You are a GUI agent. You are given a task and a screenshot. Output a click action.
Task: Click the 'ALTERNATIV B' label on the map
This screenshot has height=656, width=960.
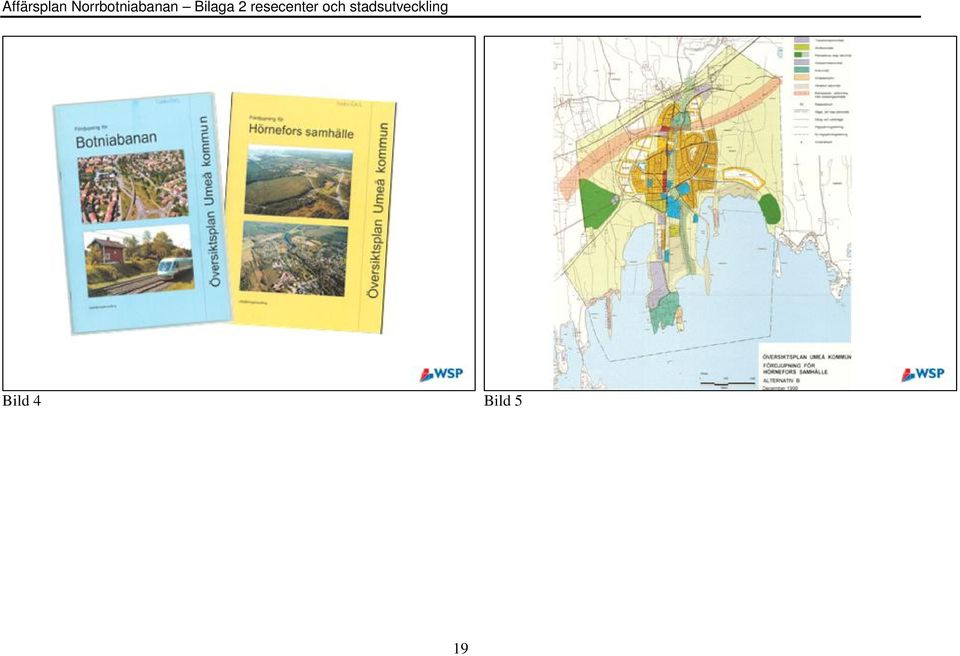(781, 380)
